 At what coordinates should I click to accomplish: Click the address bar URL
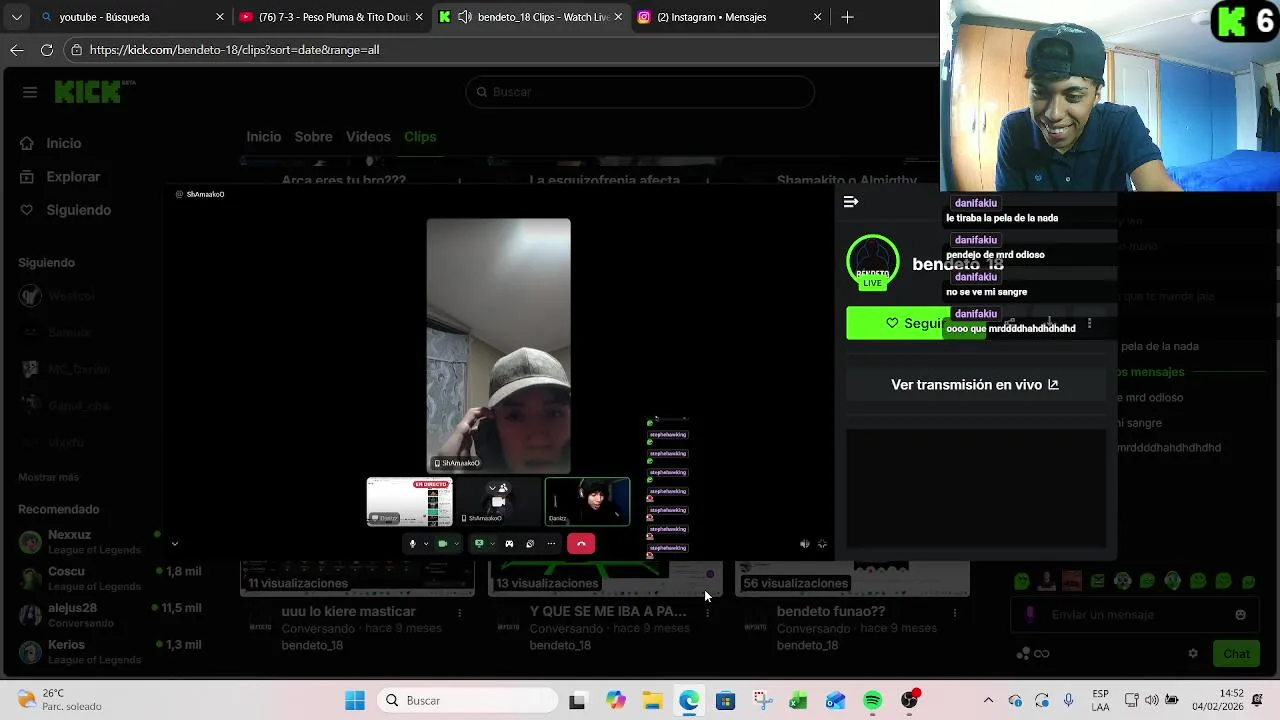[x=234, y=50]
